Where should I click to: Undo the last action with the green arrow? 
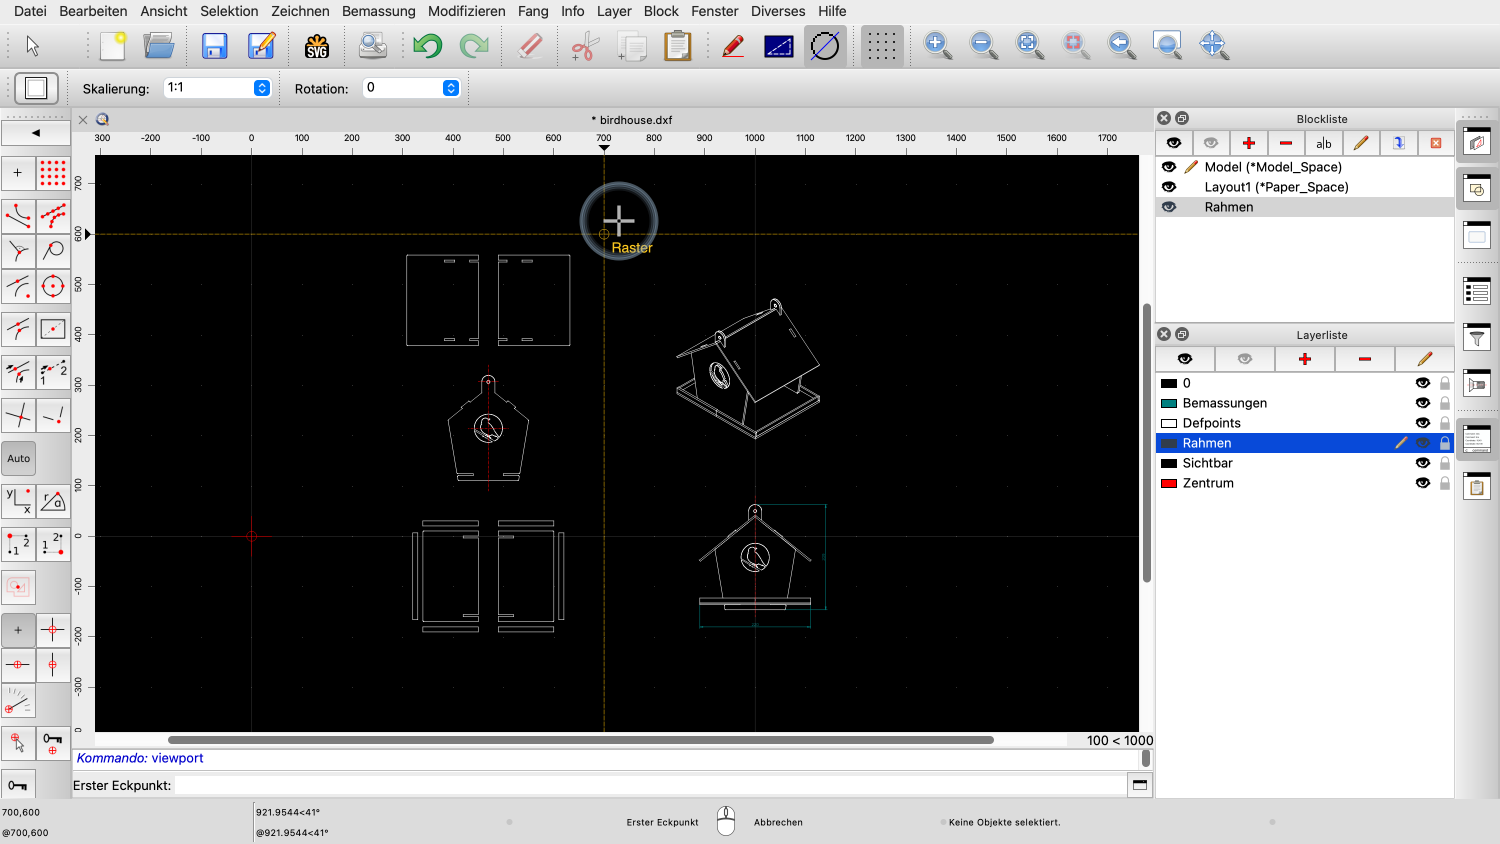[x=427, y=45]
